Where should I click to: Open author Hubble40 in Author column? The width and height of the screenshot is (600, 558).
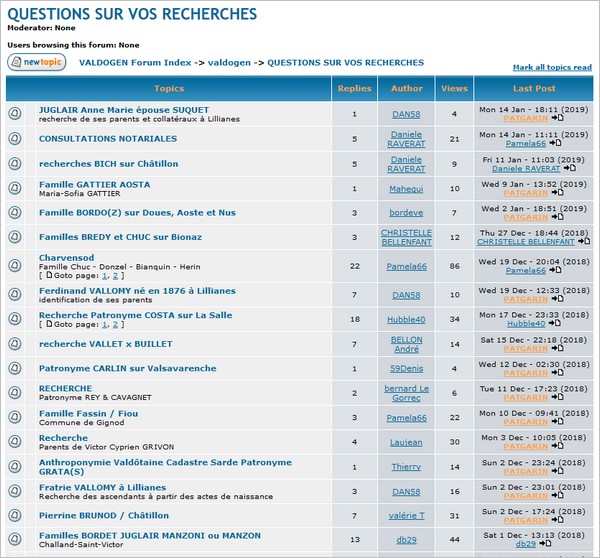click(x=406, y=320)
